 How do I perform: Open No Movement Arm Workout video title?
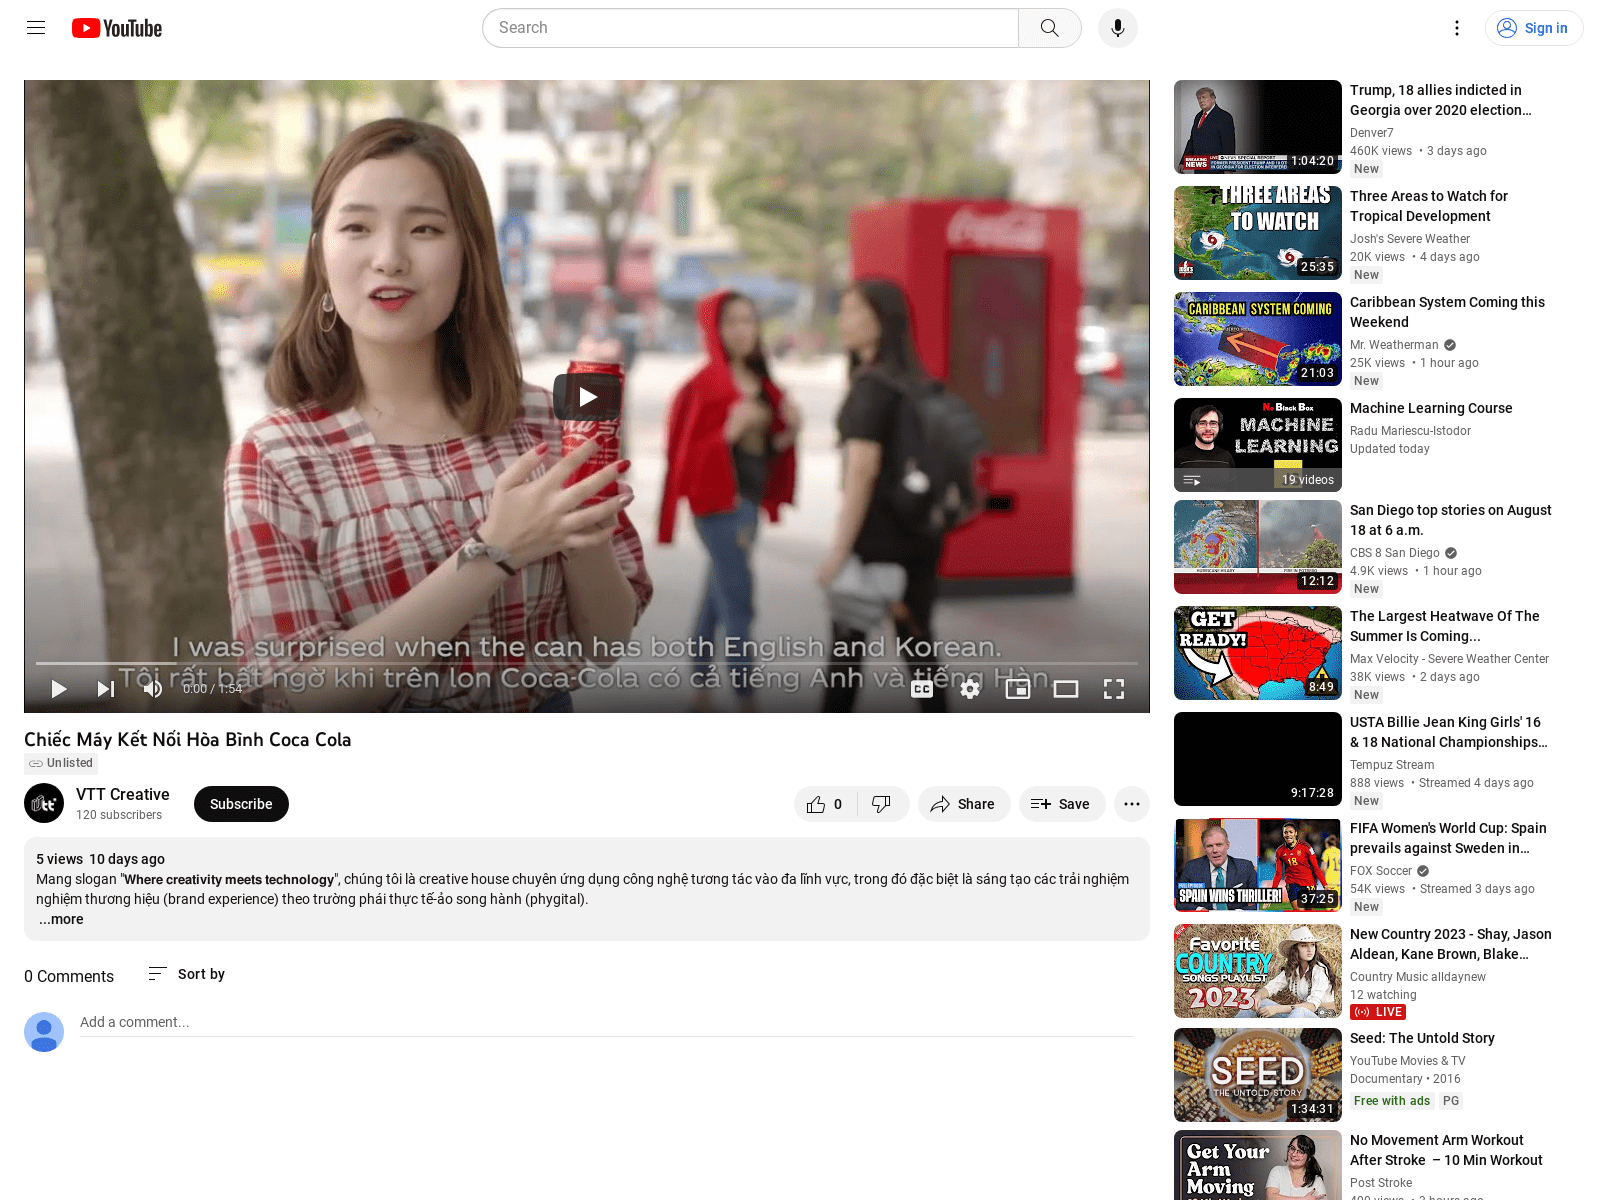1446,1150
